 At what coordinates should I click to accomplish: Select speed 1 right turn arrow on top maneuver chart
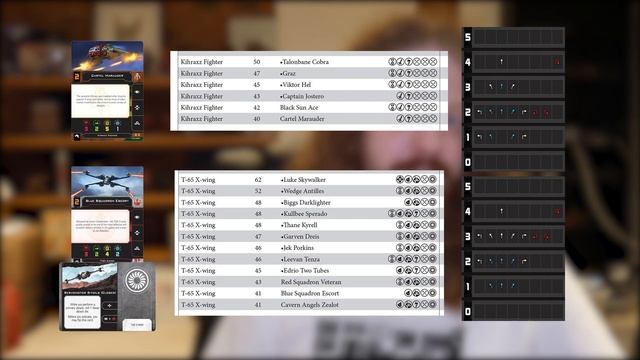pyautogui.click(x=524, y=137)
